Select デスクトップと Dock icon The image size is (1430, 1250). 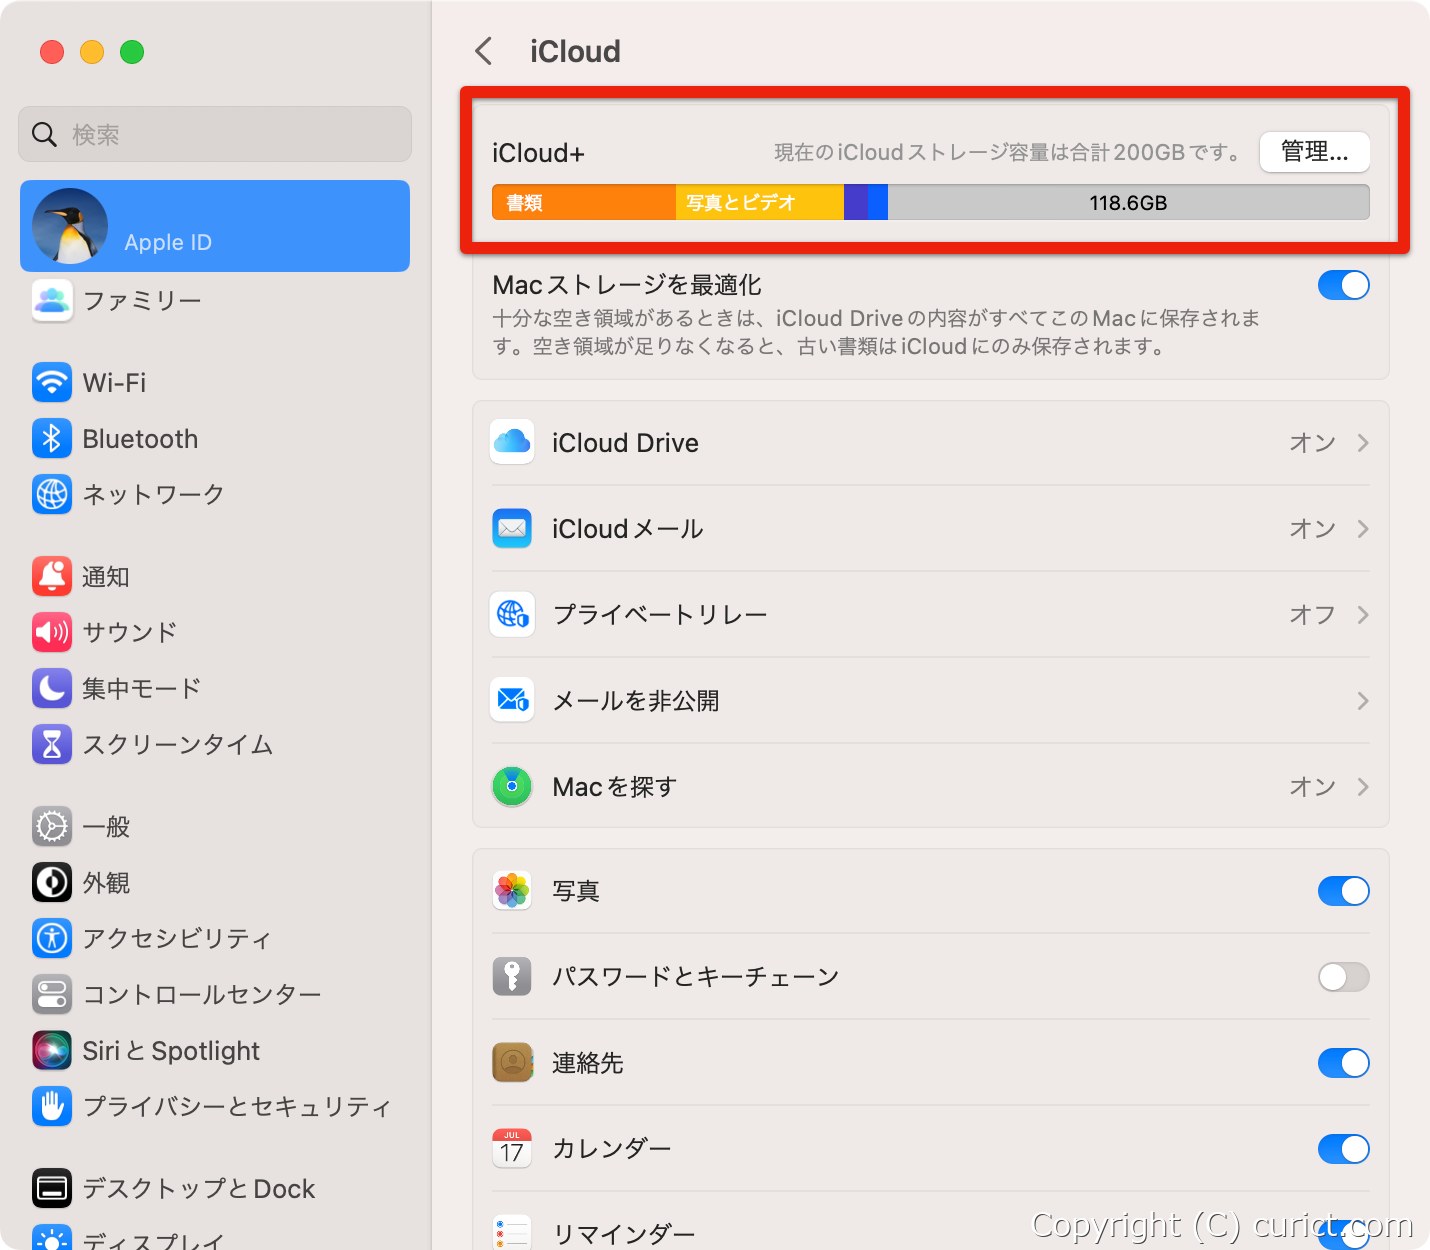point(52,1188)
